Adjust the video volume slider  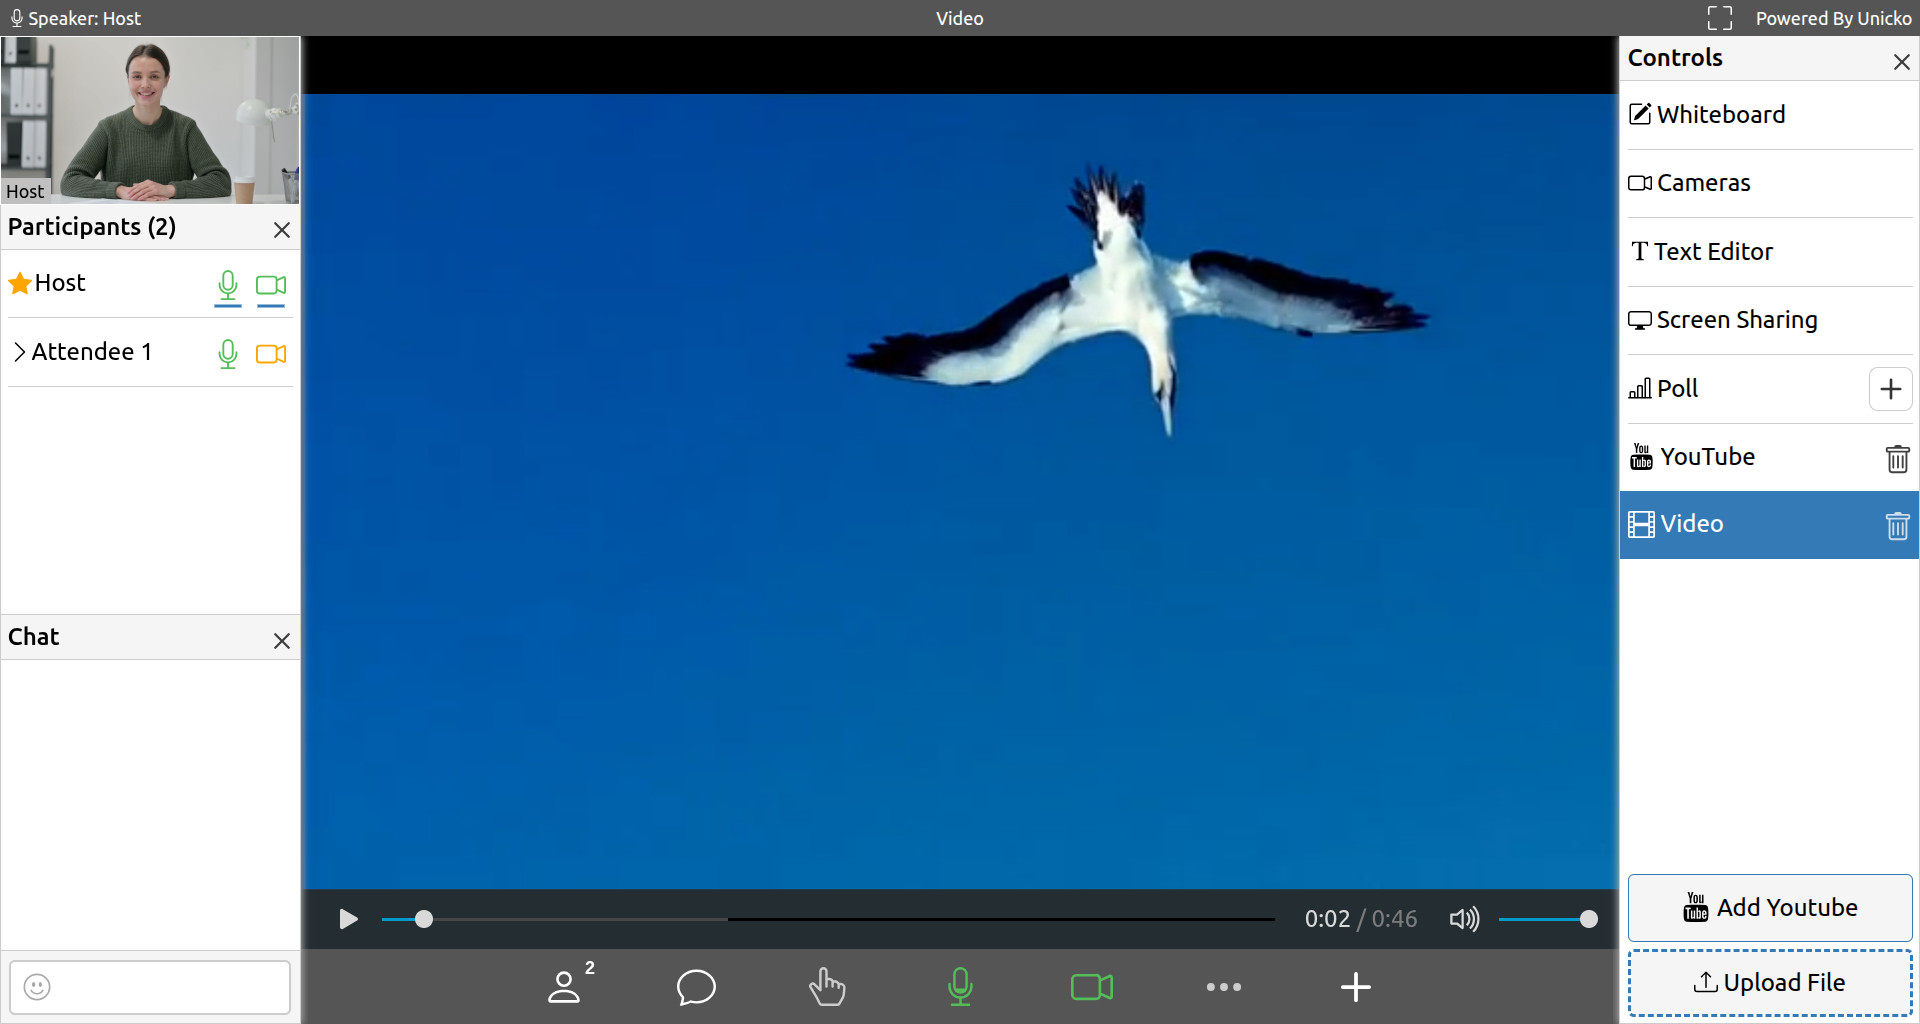click(1547, 919)
